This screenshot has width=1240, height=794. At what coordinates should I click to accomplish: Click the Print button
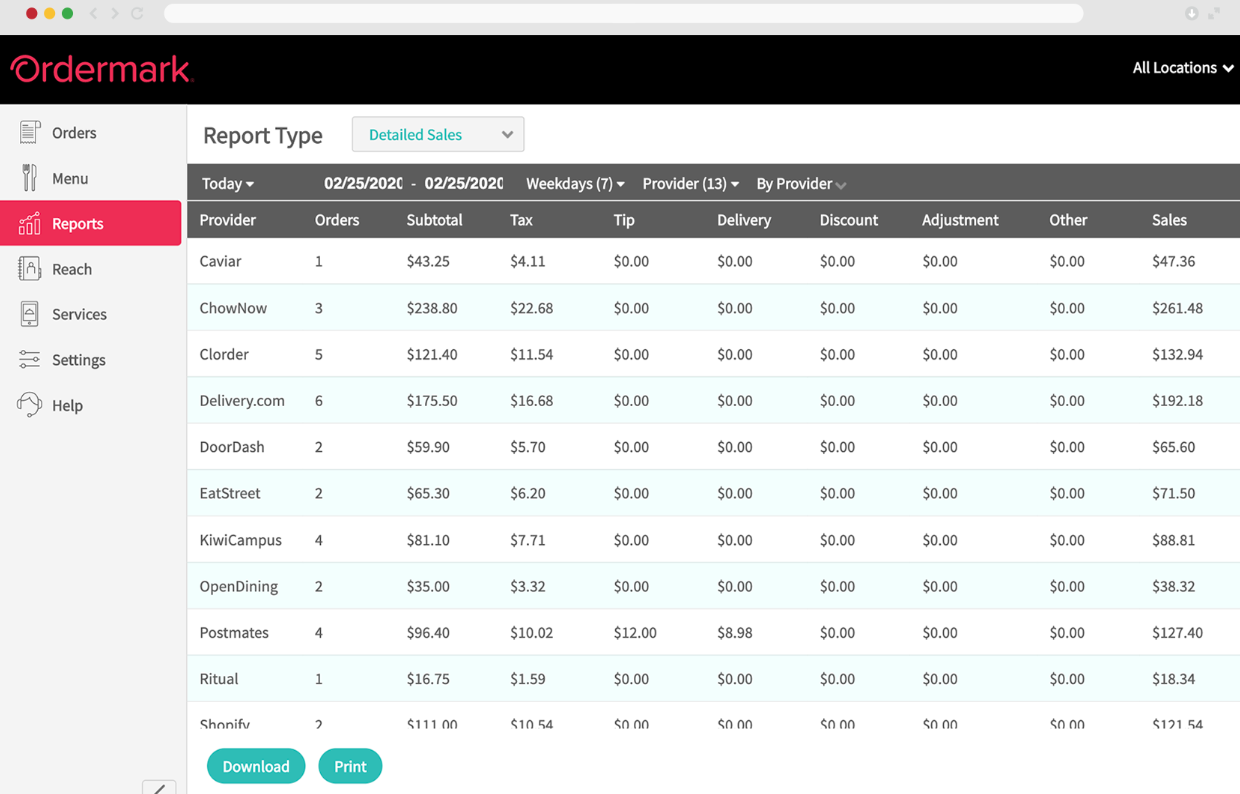350,766
